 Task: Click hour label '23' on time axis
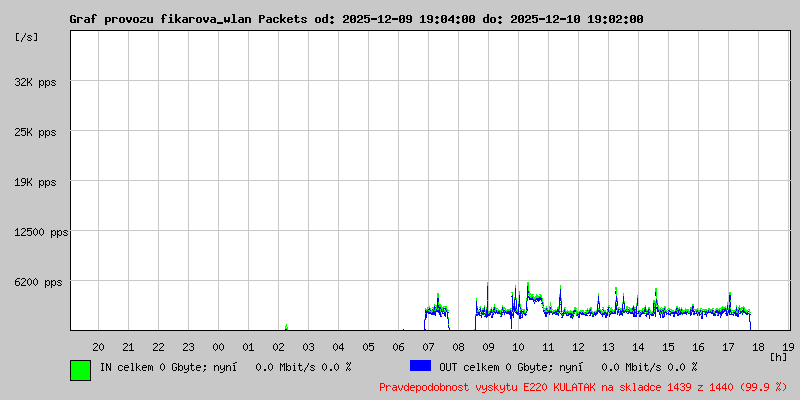tap(188, 347)
